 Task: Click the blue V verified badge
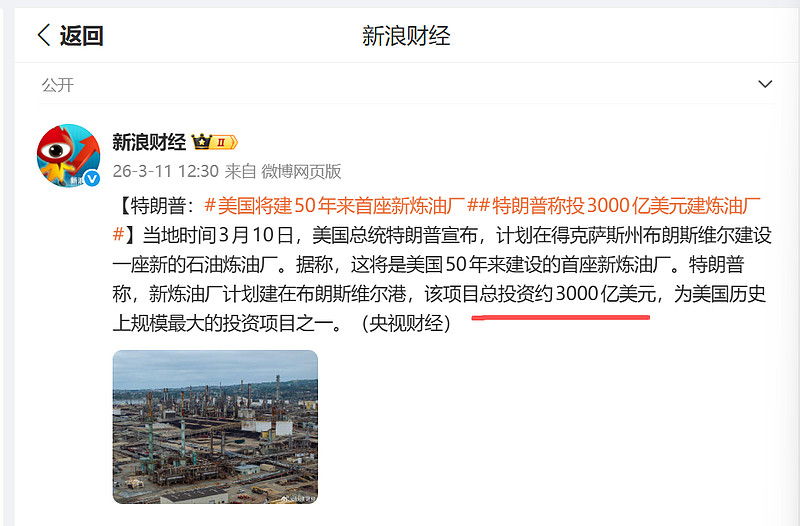[x=92, y=179]
